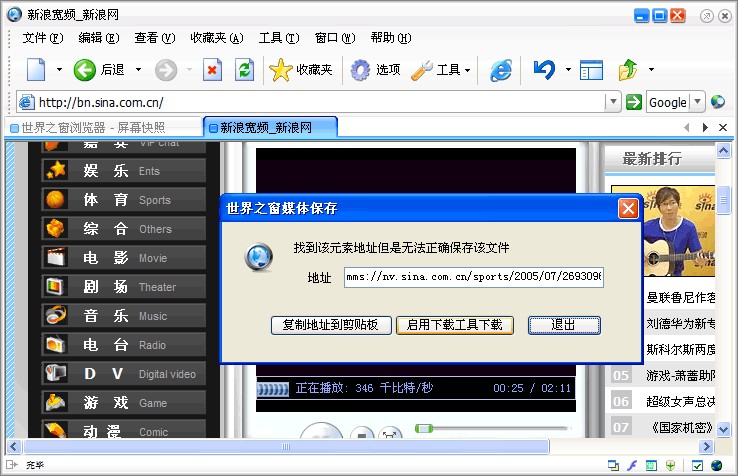Click the mms address field in dialog

[x=473, y=277]
